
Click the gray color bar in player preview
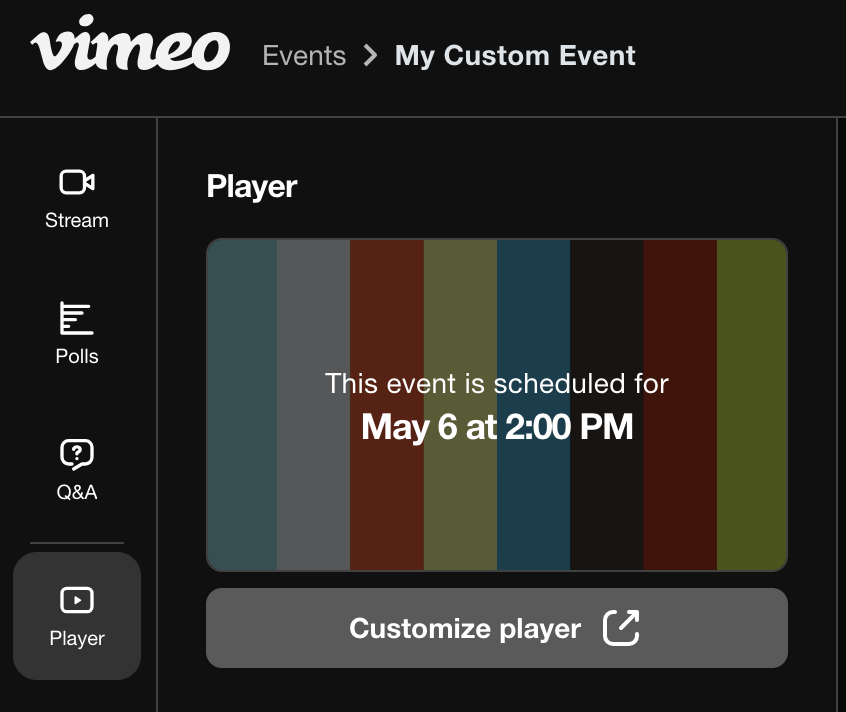[313, 480]
